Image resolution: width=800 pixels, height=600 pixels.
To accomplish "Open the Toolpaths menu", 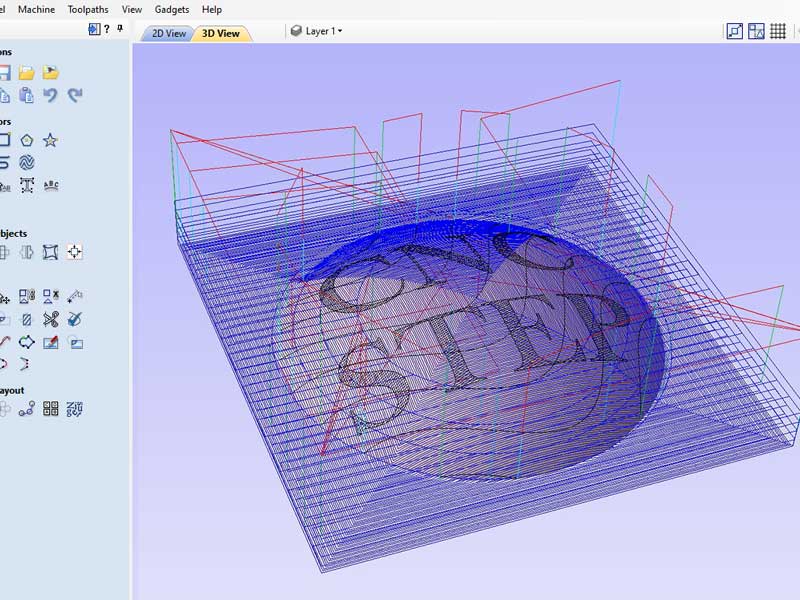I will (x=88, y=9).
